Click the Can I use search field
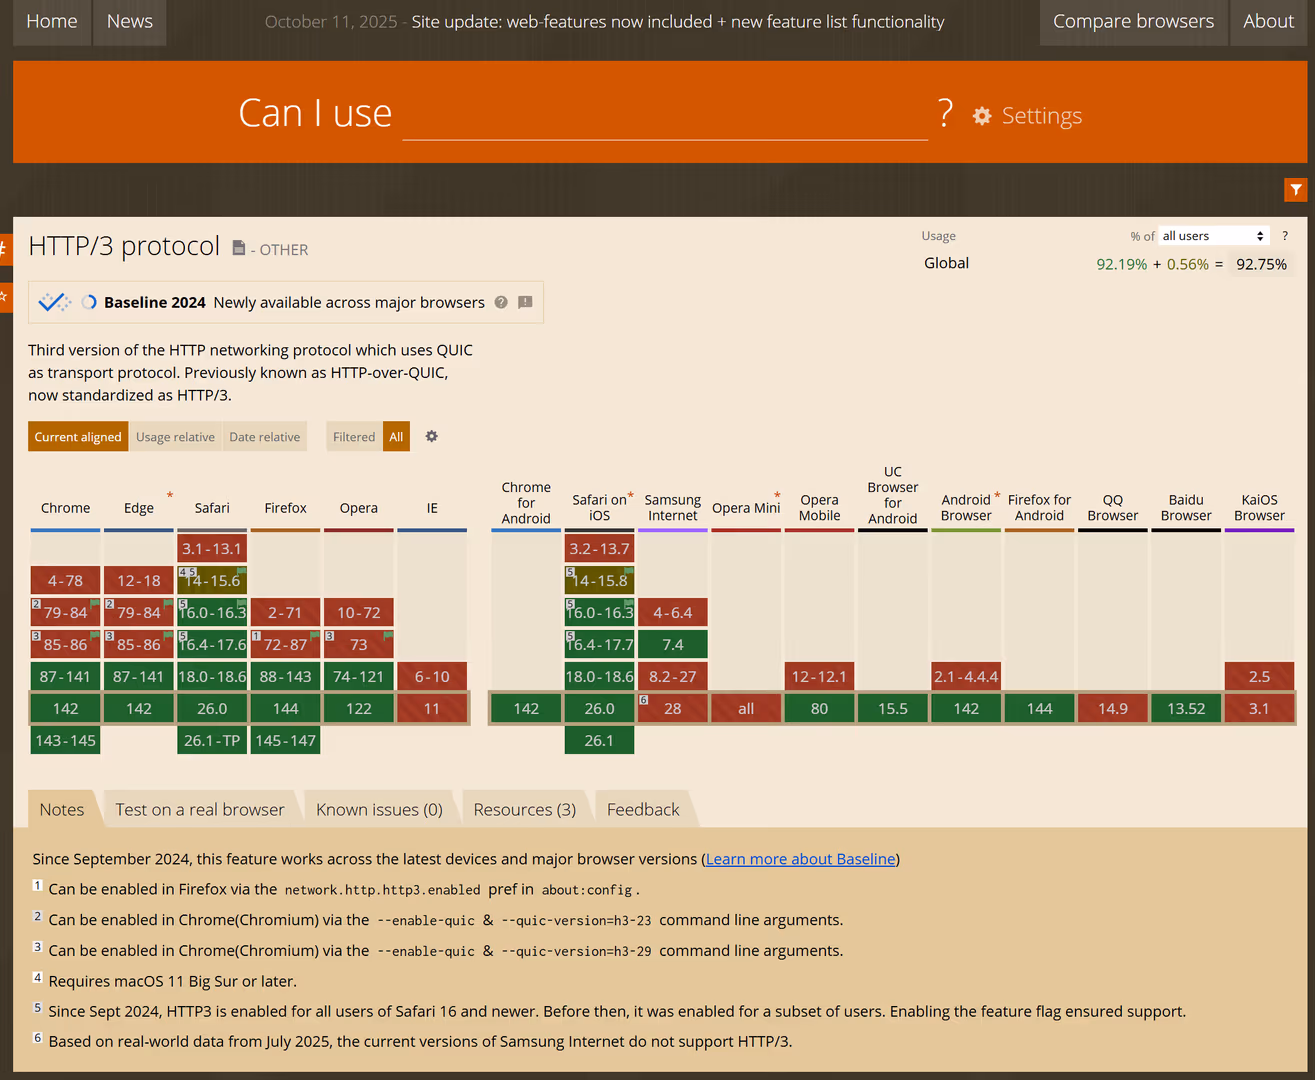1315x1080 pixels. point(665,118)
